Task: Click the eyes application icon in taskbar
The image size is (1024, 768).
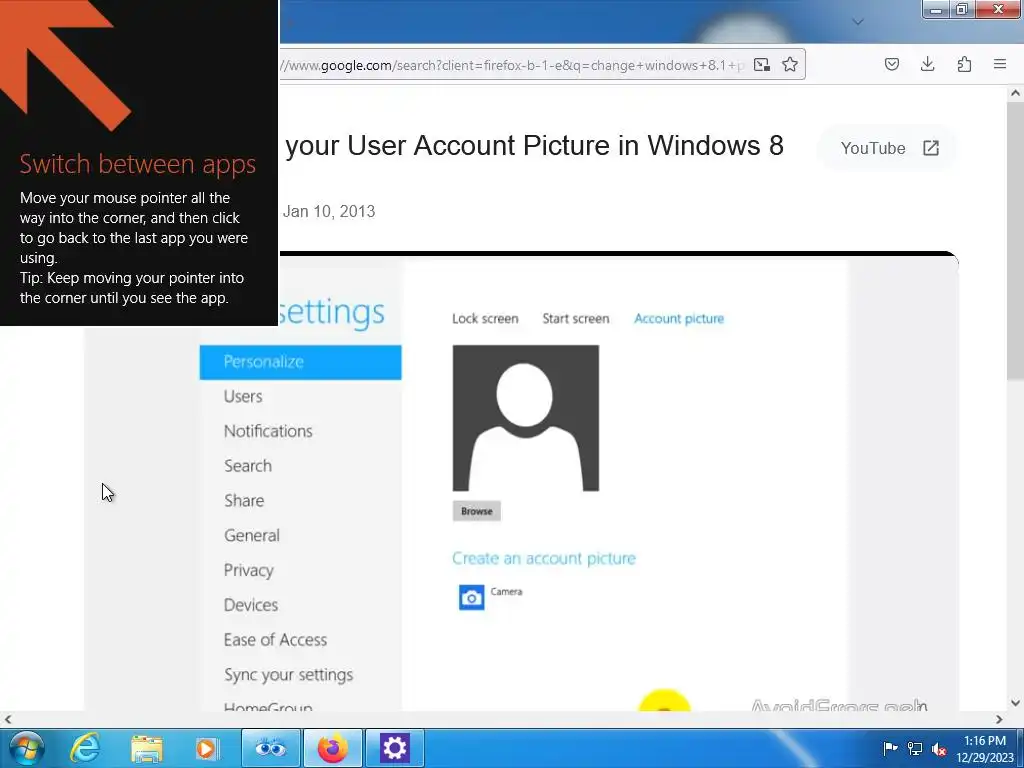Action: [271, 748]
